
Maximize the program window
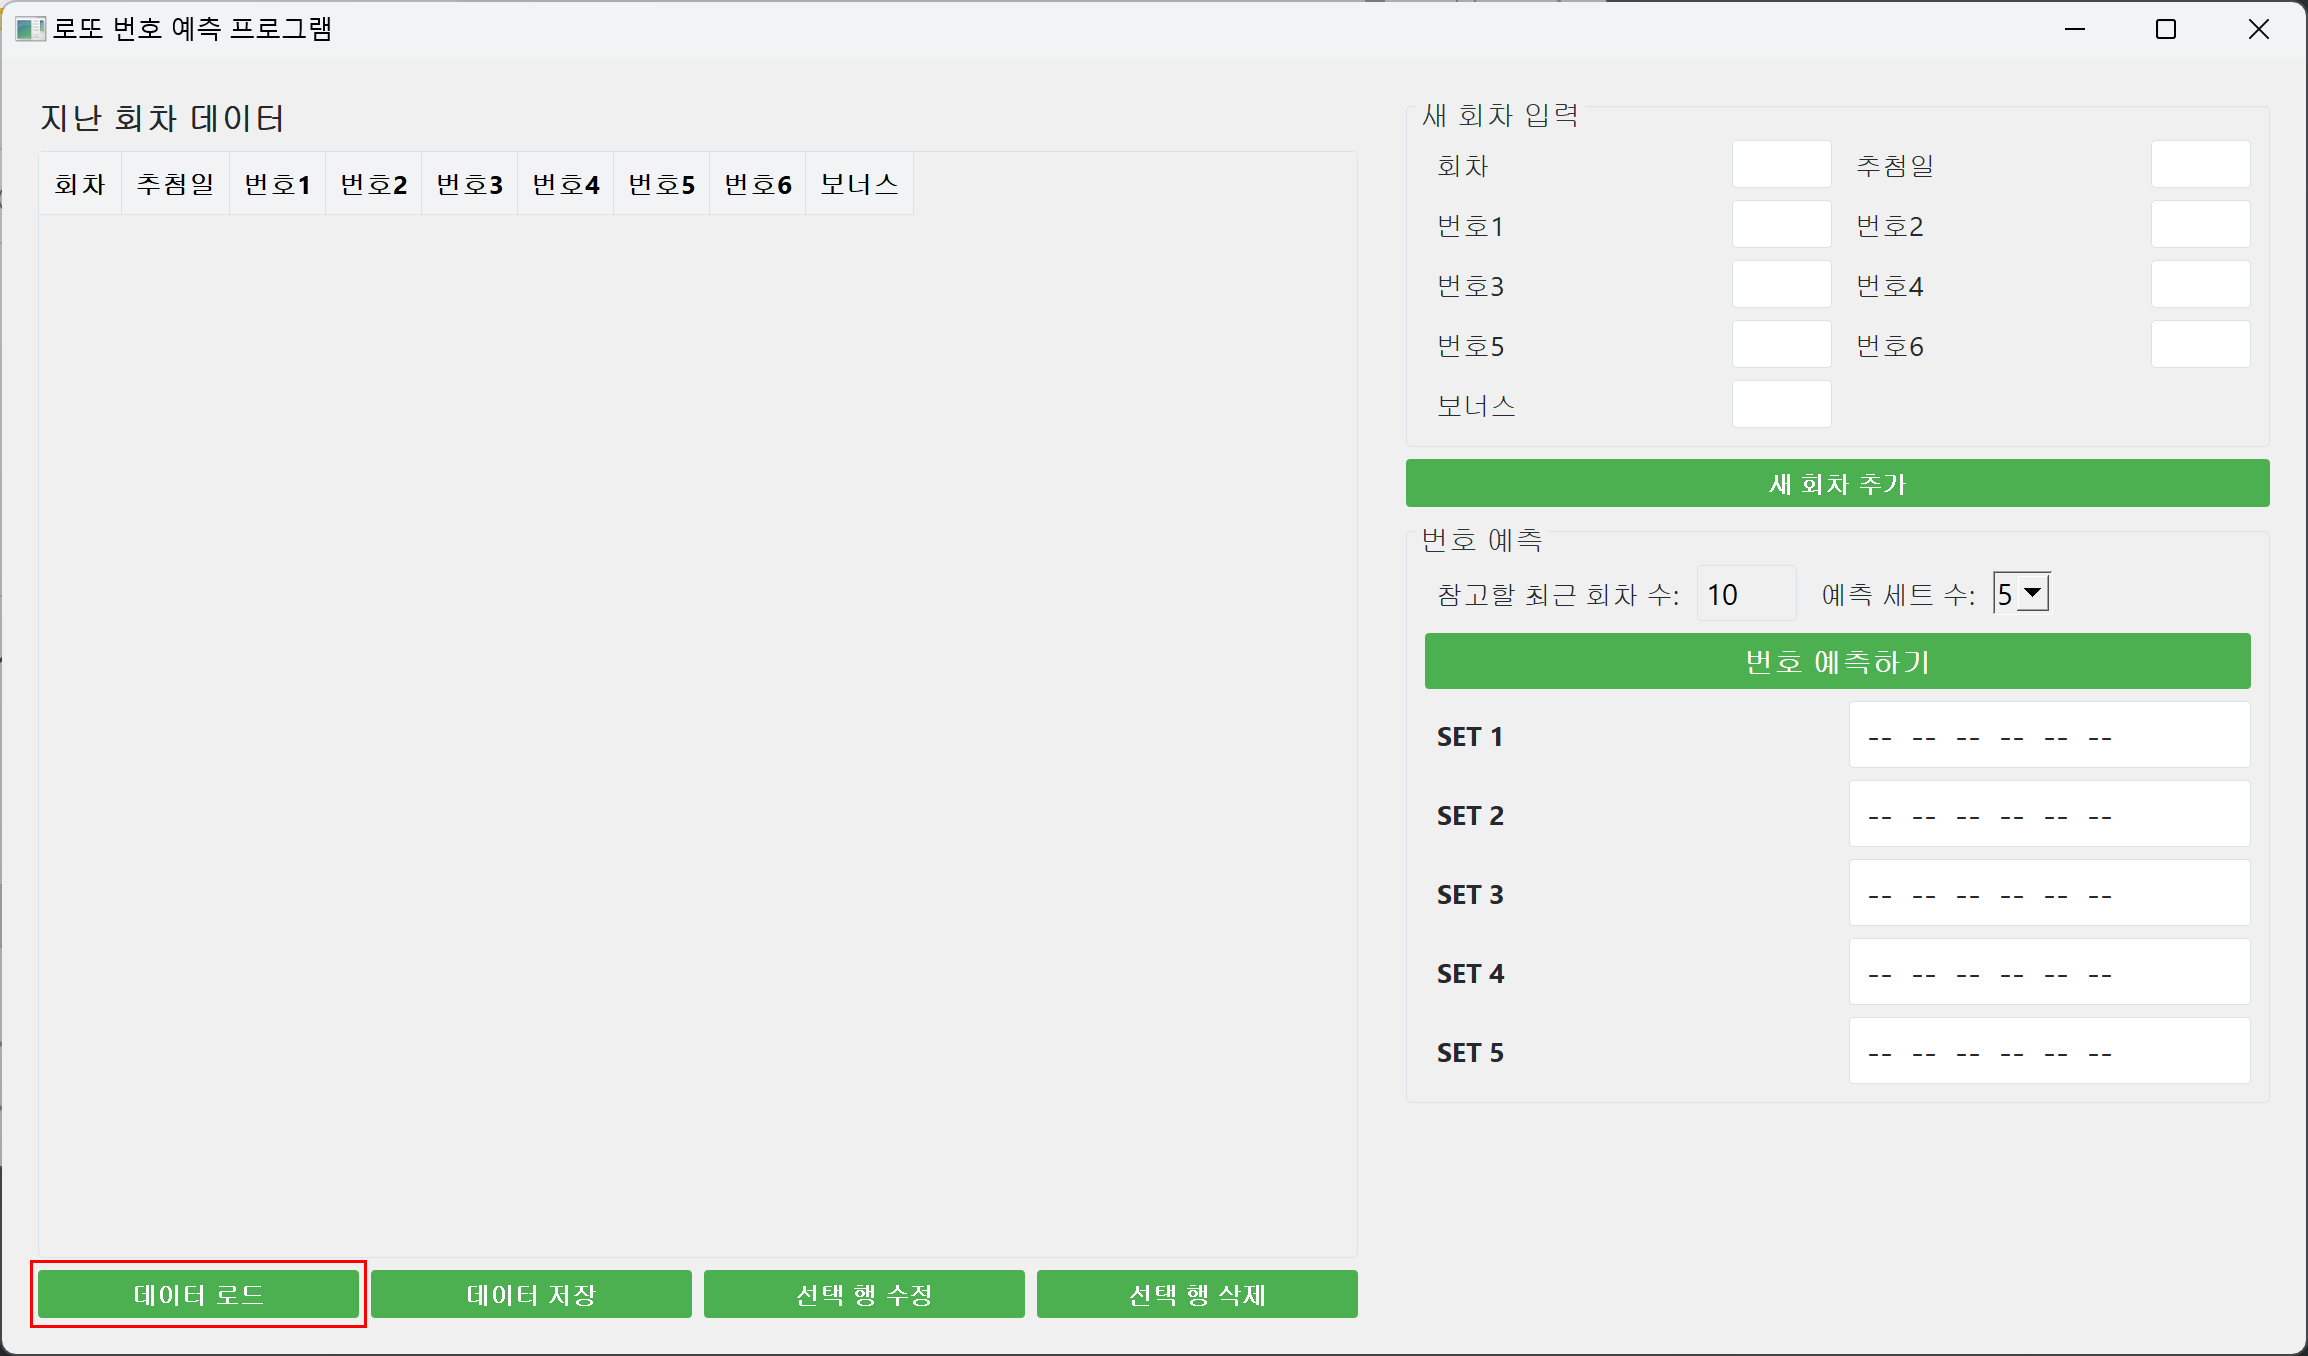click(2166, 29)
